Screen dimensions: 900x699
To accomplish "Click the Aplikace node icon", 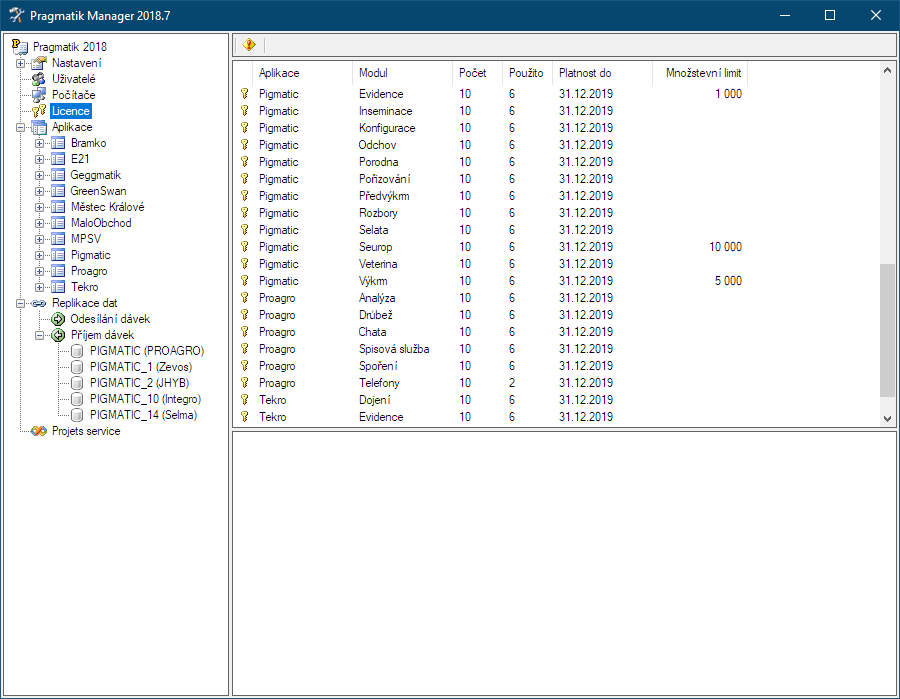I will [x=39, y=127].
